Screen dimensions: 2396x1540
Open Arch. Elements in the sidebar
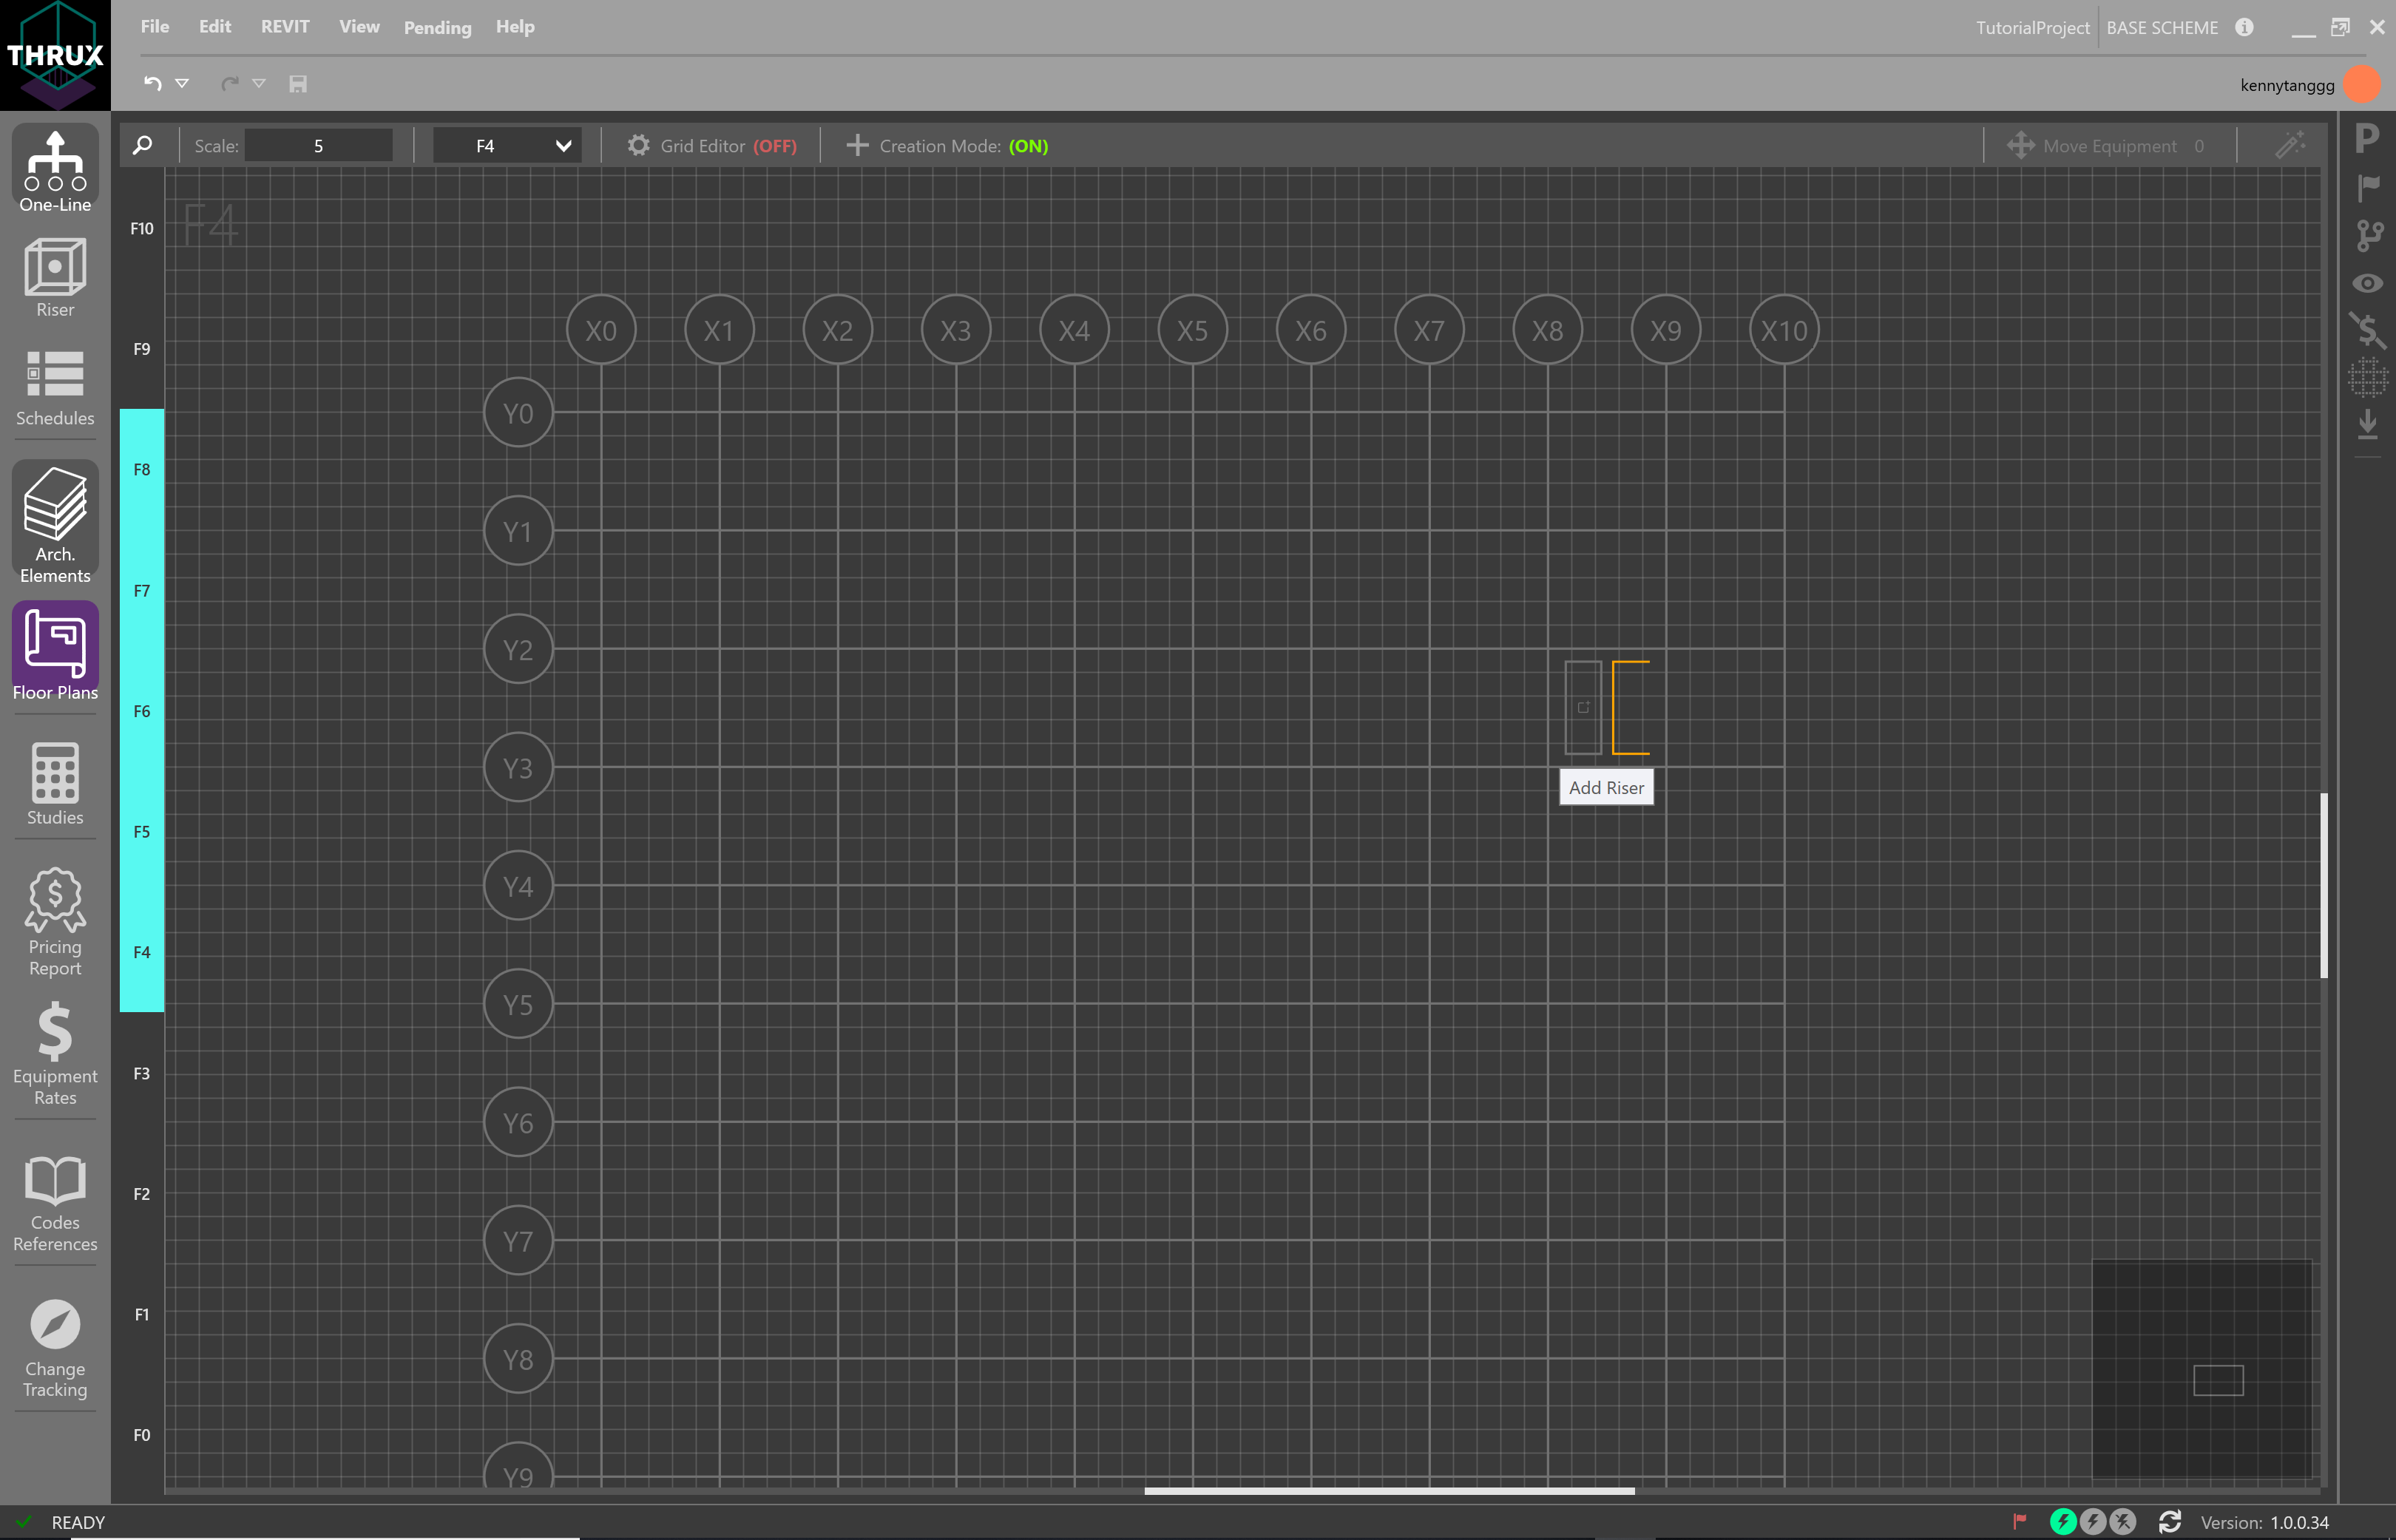(55, 522)
